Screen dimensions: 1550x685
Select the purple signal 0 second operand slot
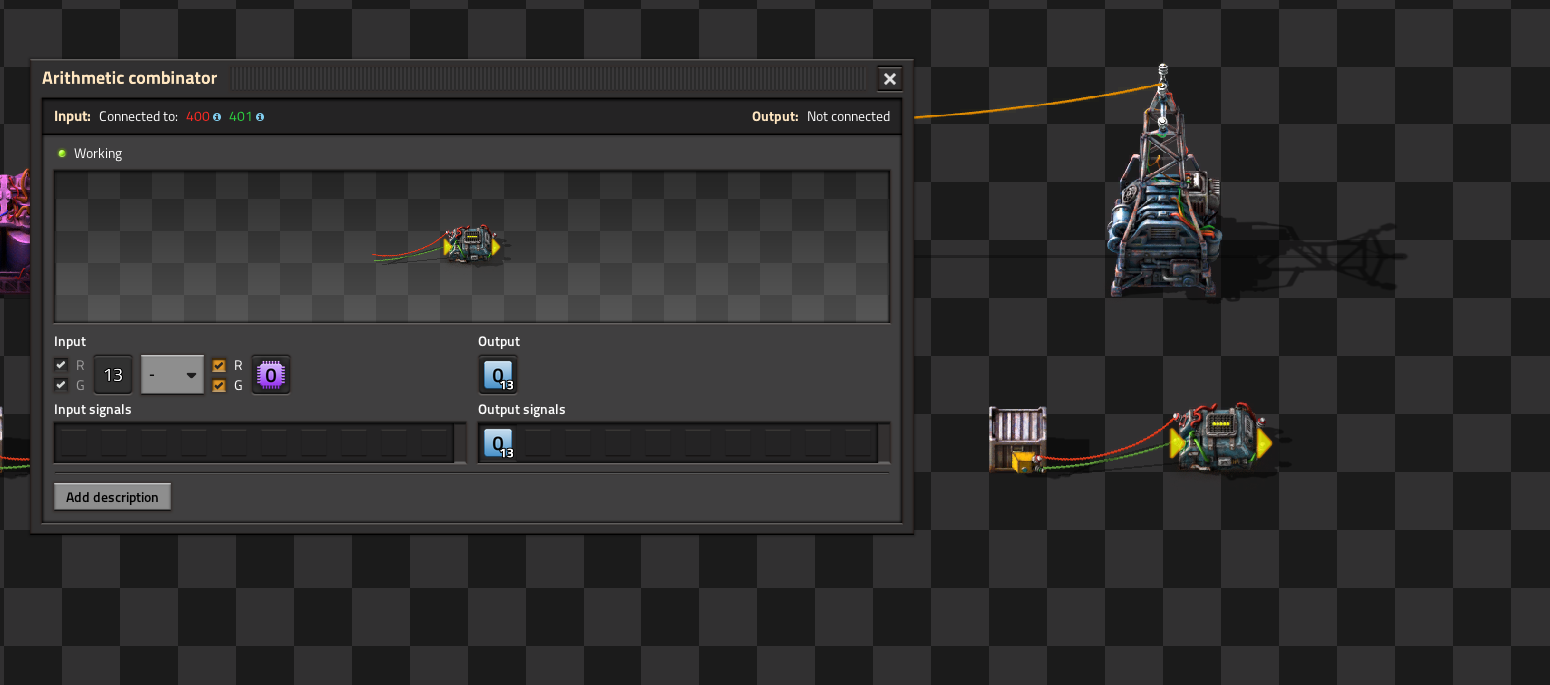271,375
